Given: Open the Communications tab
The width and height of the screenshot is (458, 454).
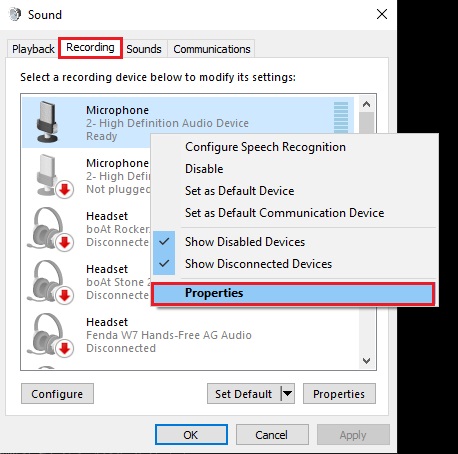Looking at the screenshot, I should 212,49.
